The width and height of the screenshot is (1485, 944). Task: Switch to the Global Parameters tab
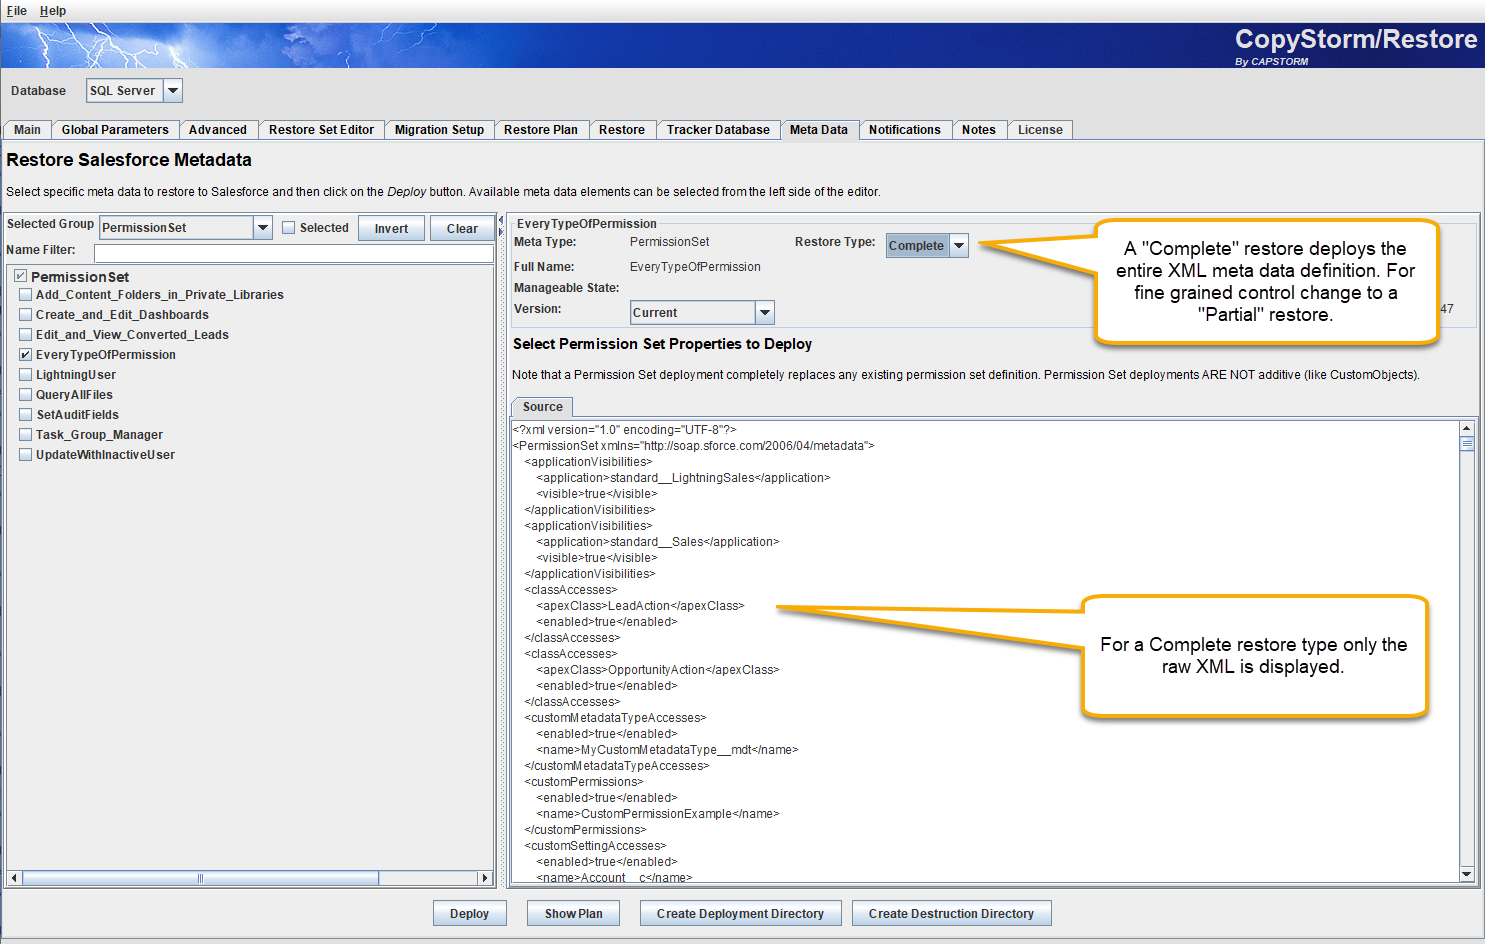[115, 130]
